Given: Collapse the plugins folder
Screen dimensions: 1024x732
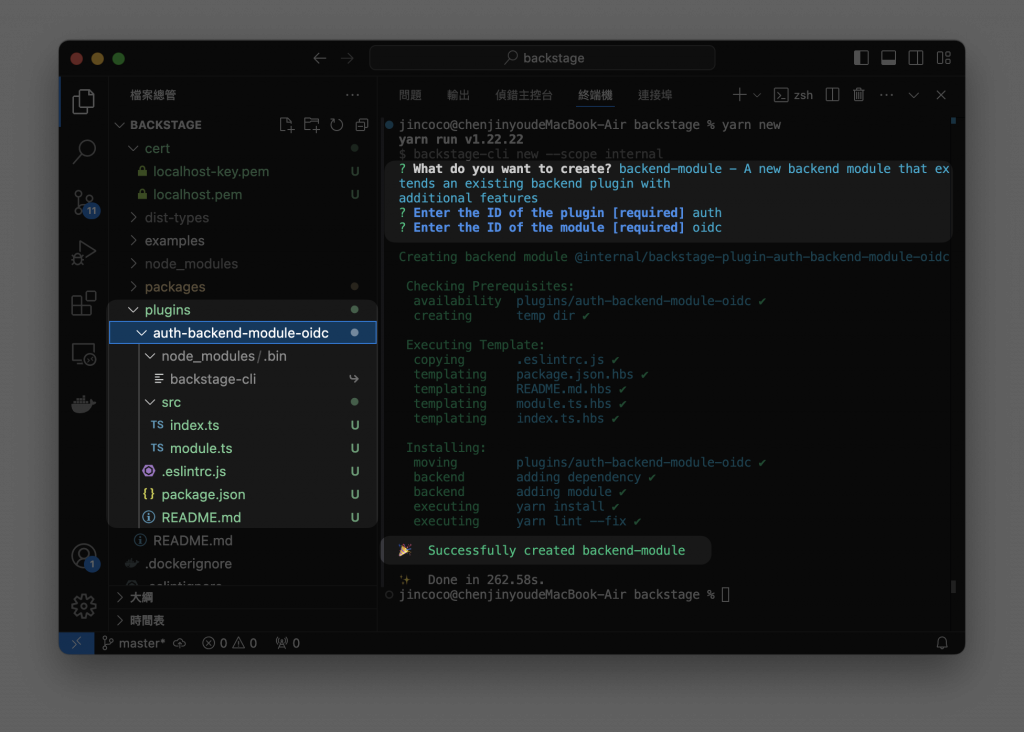Looking at the screenshot, I should 243,310.
